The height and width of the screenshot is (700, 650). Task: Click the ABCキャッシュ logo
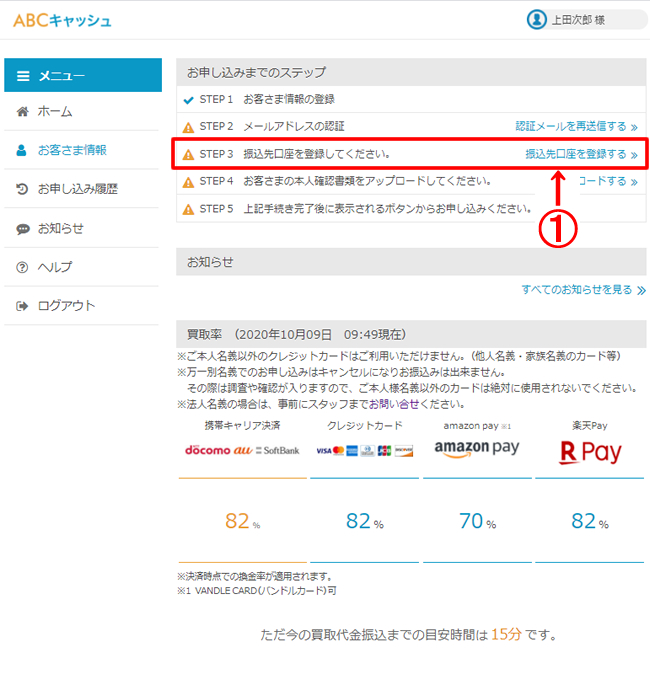point(62,20)
